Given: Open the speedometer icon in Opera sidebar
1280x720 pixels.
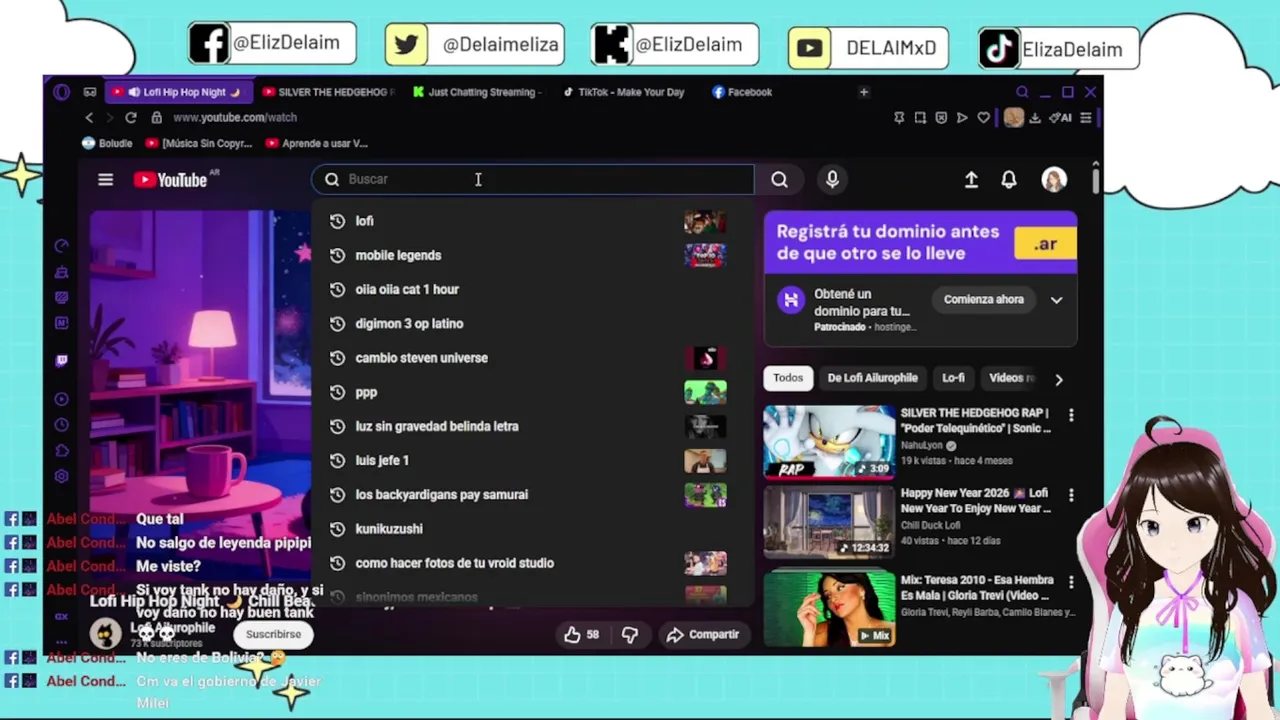Looking at the screenshot, I should 62,246.
